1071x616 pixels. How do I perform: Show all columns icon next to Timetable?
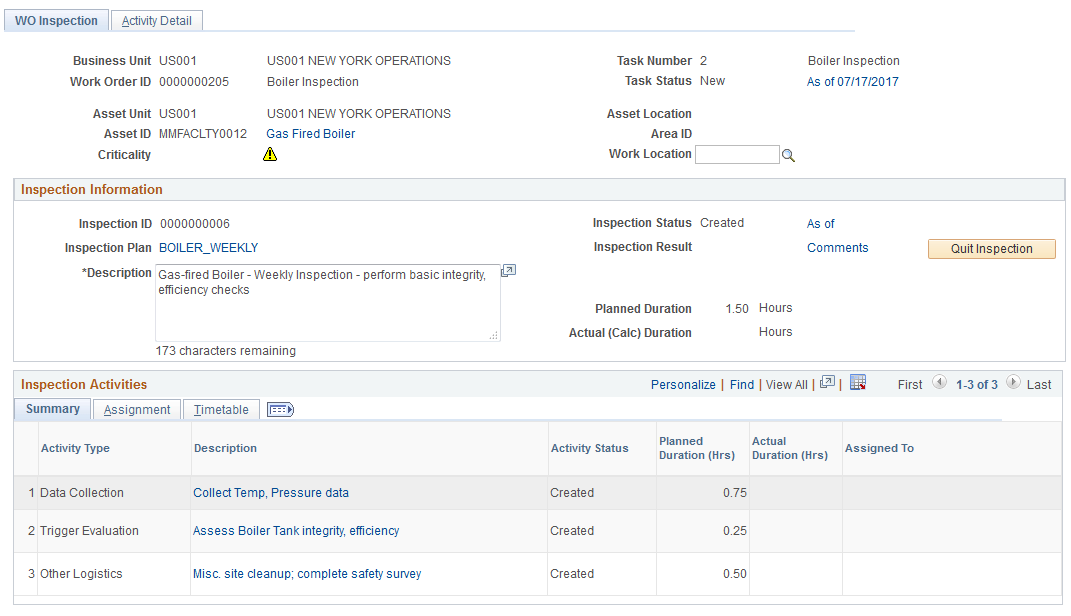(280, 410)
